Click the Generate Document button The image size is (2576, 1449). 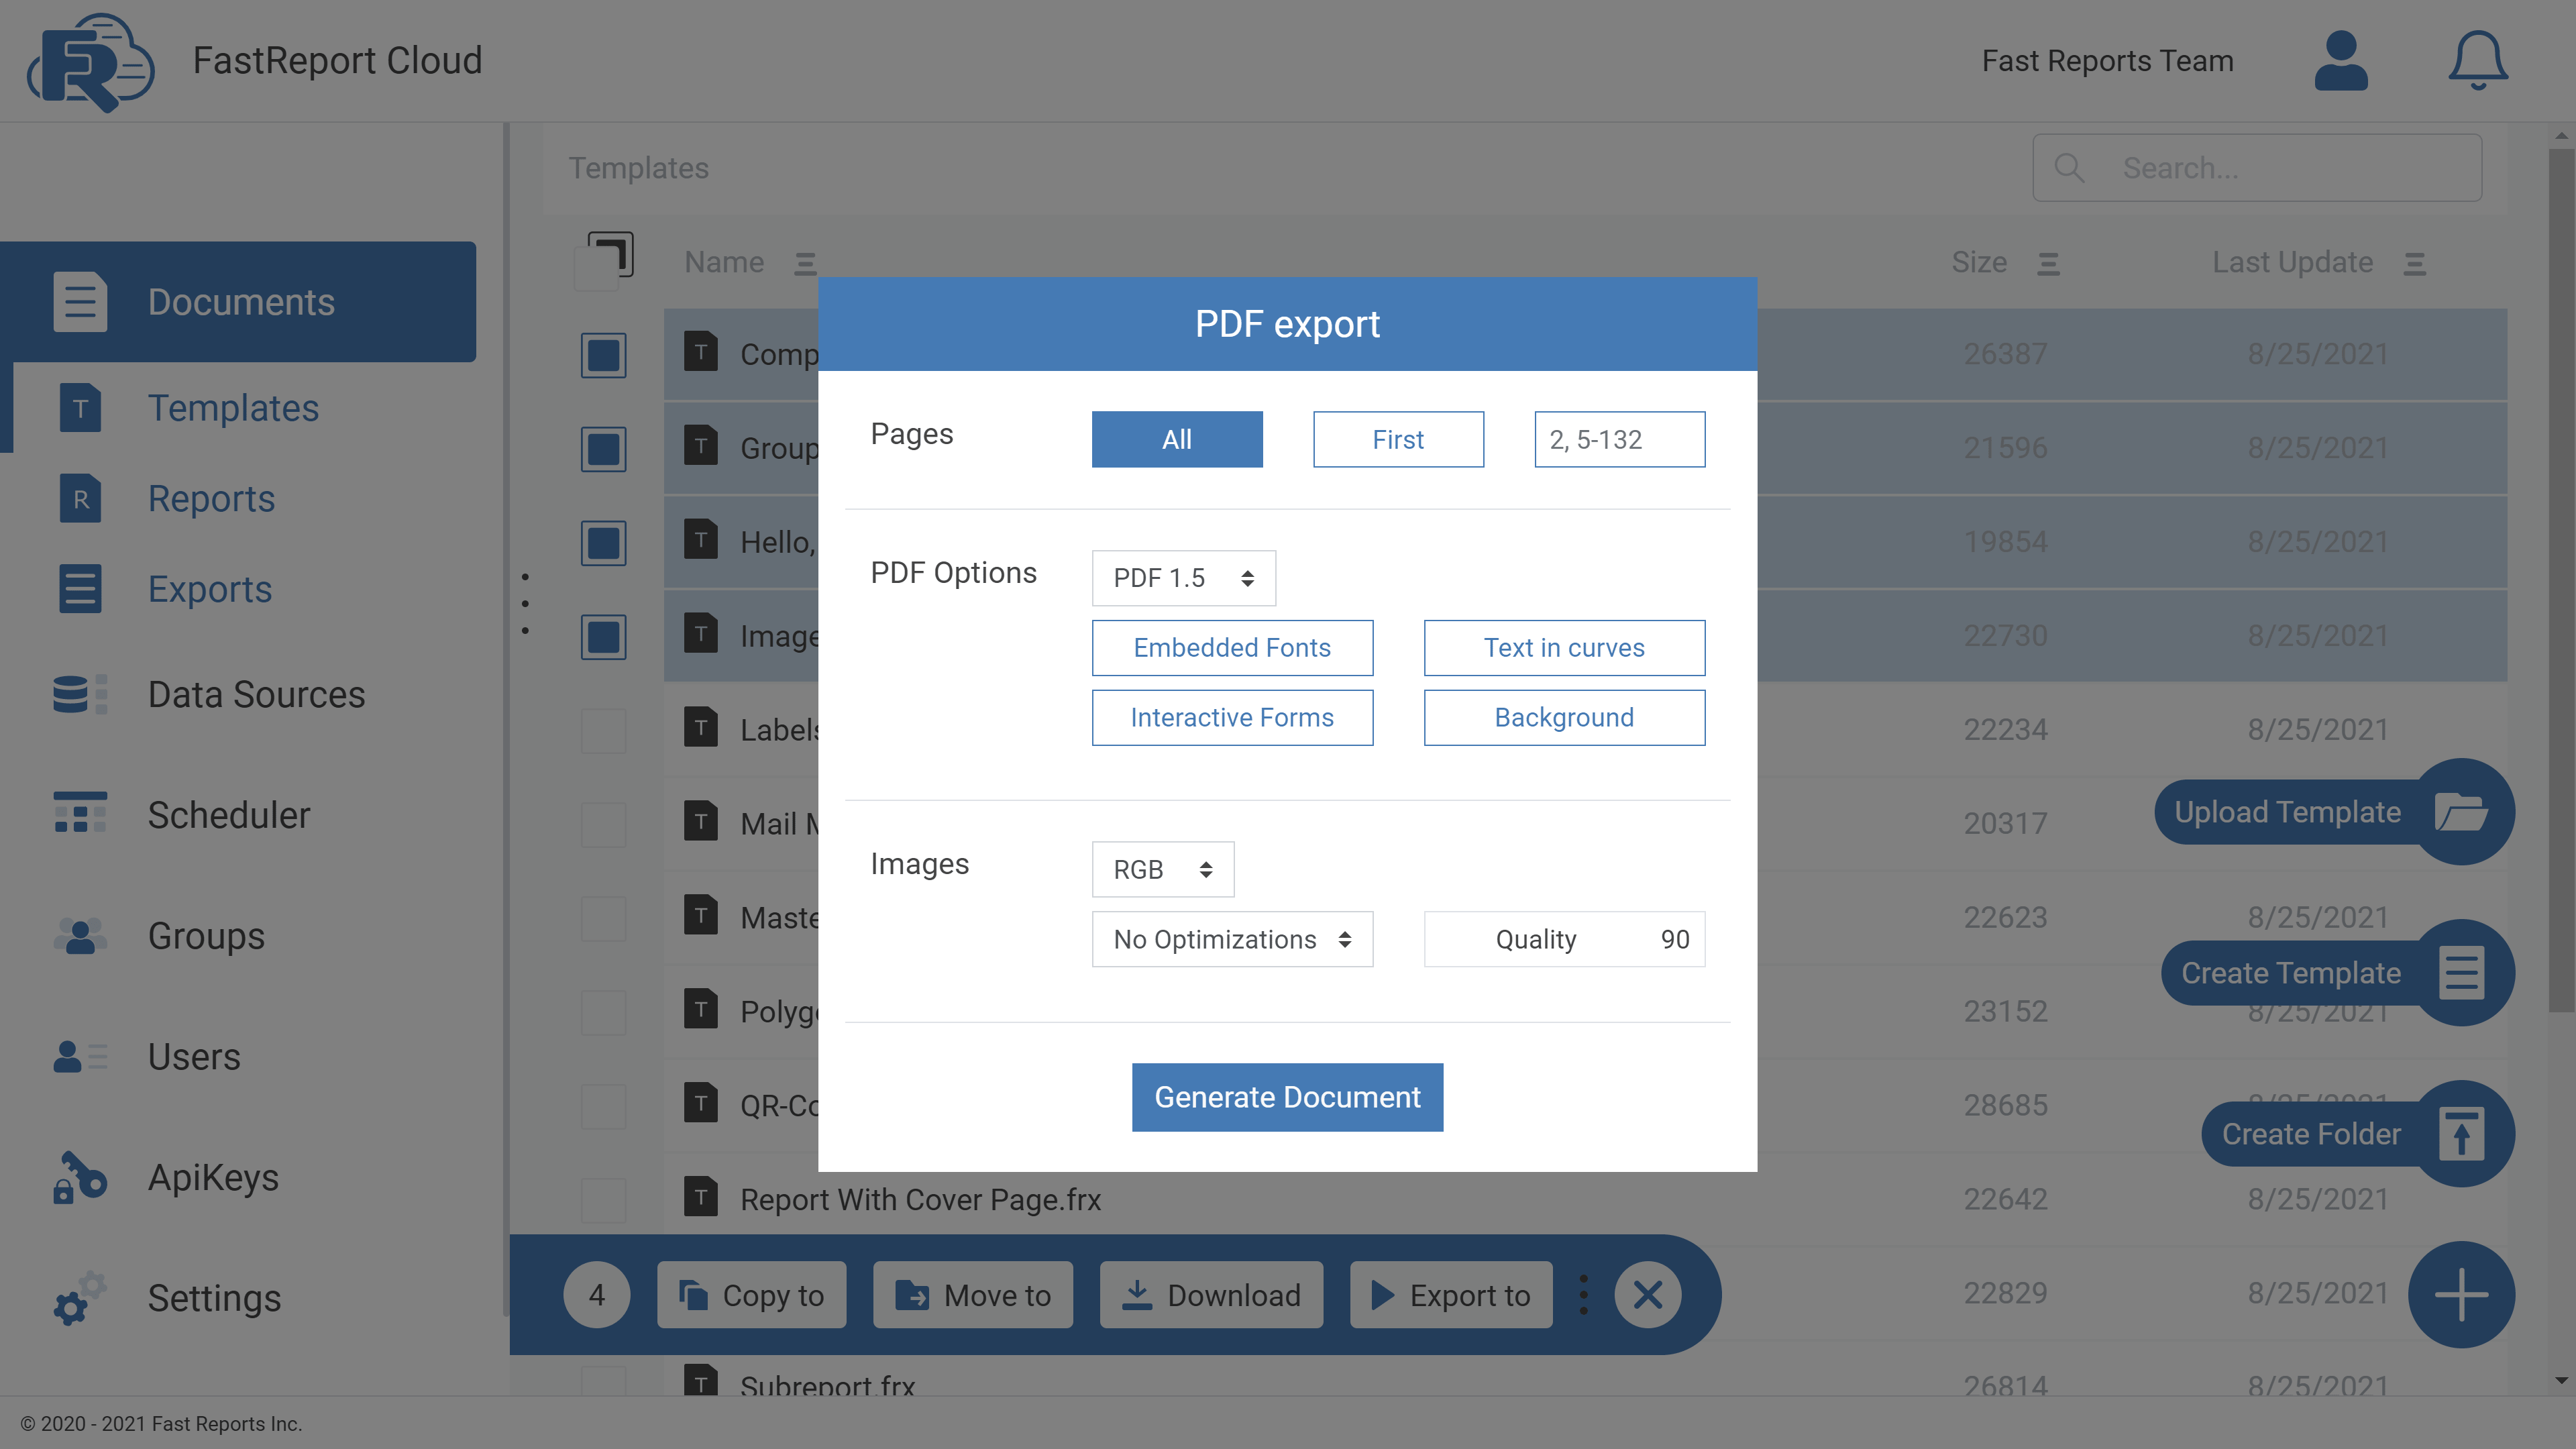(1287, 1097)
